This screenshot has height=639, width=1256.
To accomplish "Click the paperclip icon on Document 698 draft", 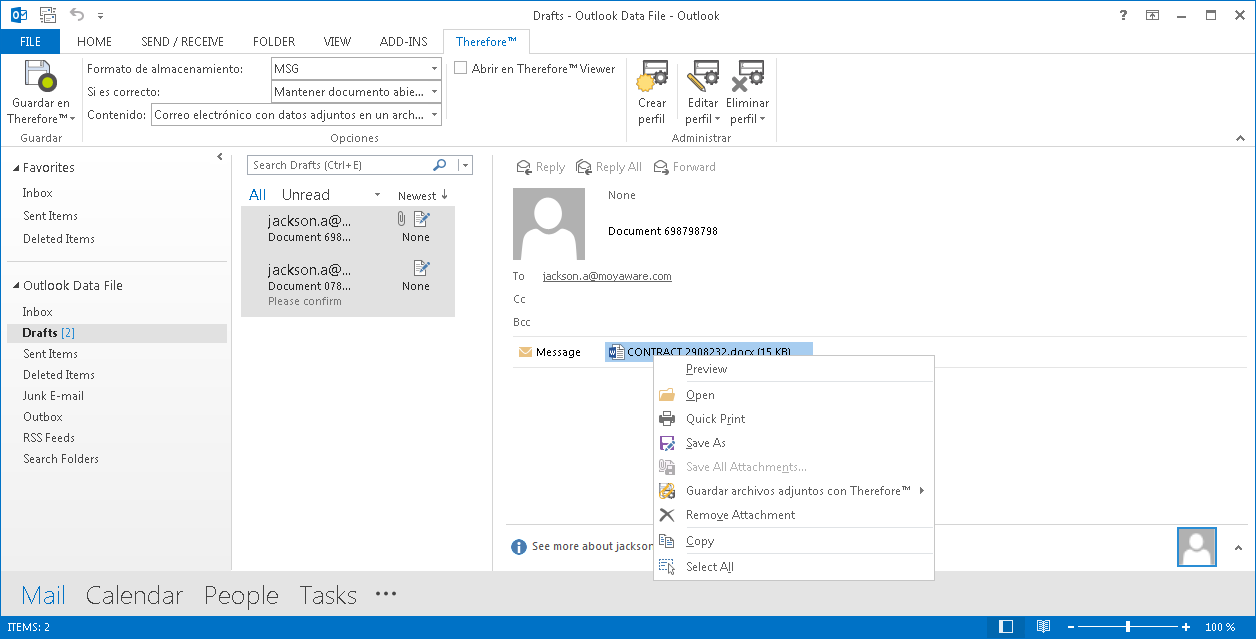I will coord(402,218).
